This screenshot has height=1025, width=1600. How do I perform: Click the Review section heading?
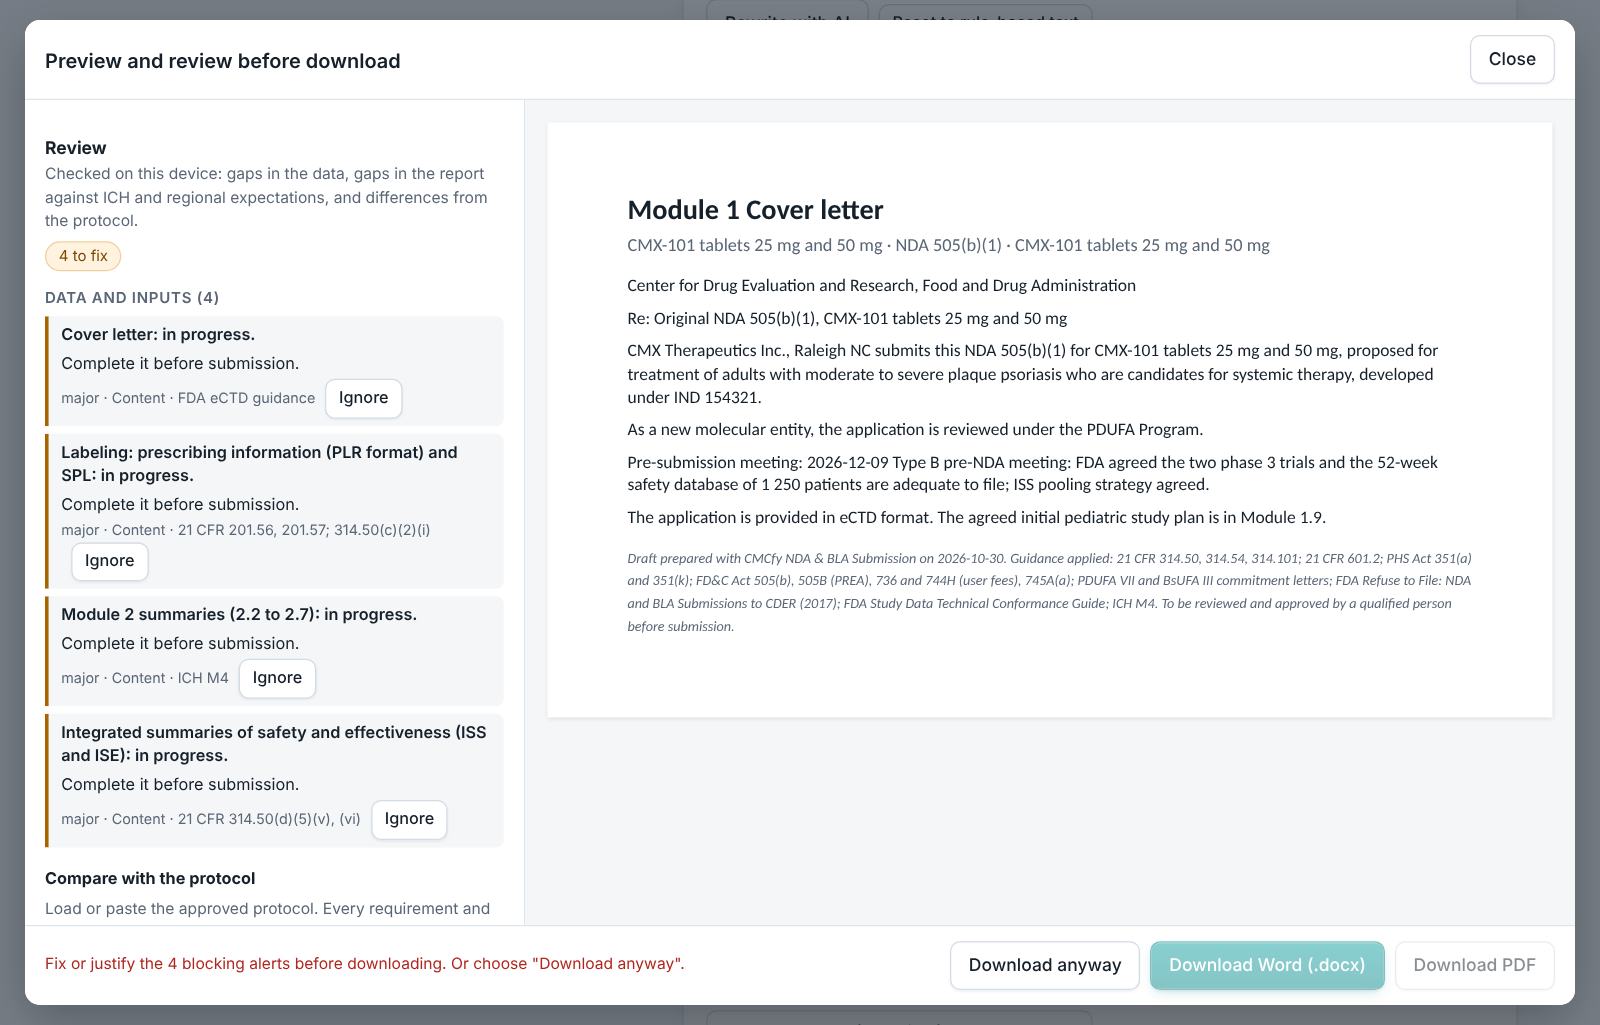coord(76,148)
